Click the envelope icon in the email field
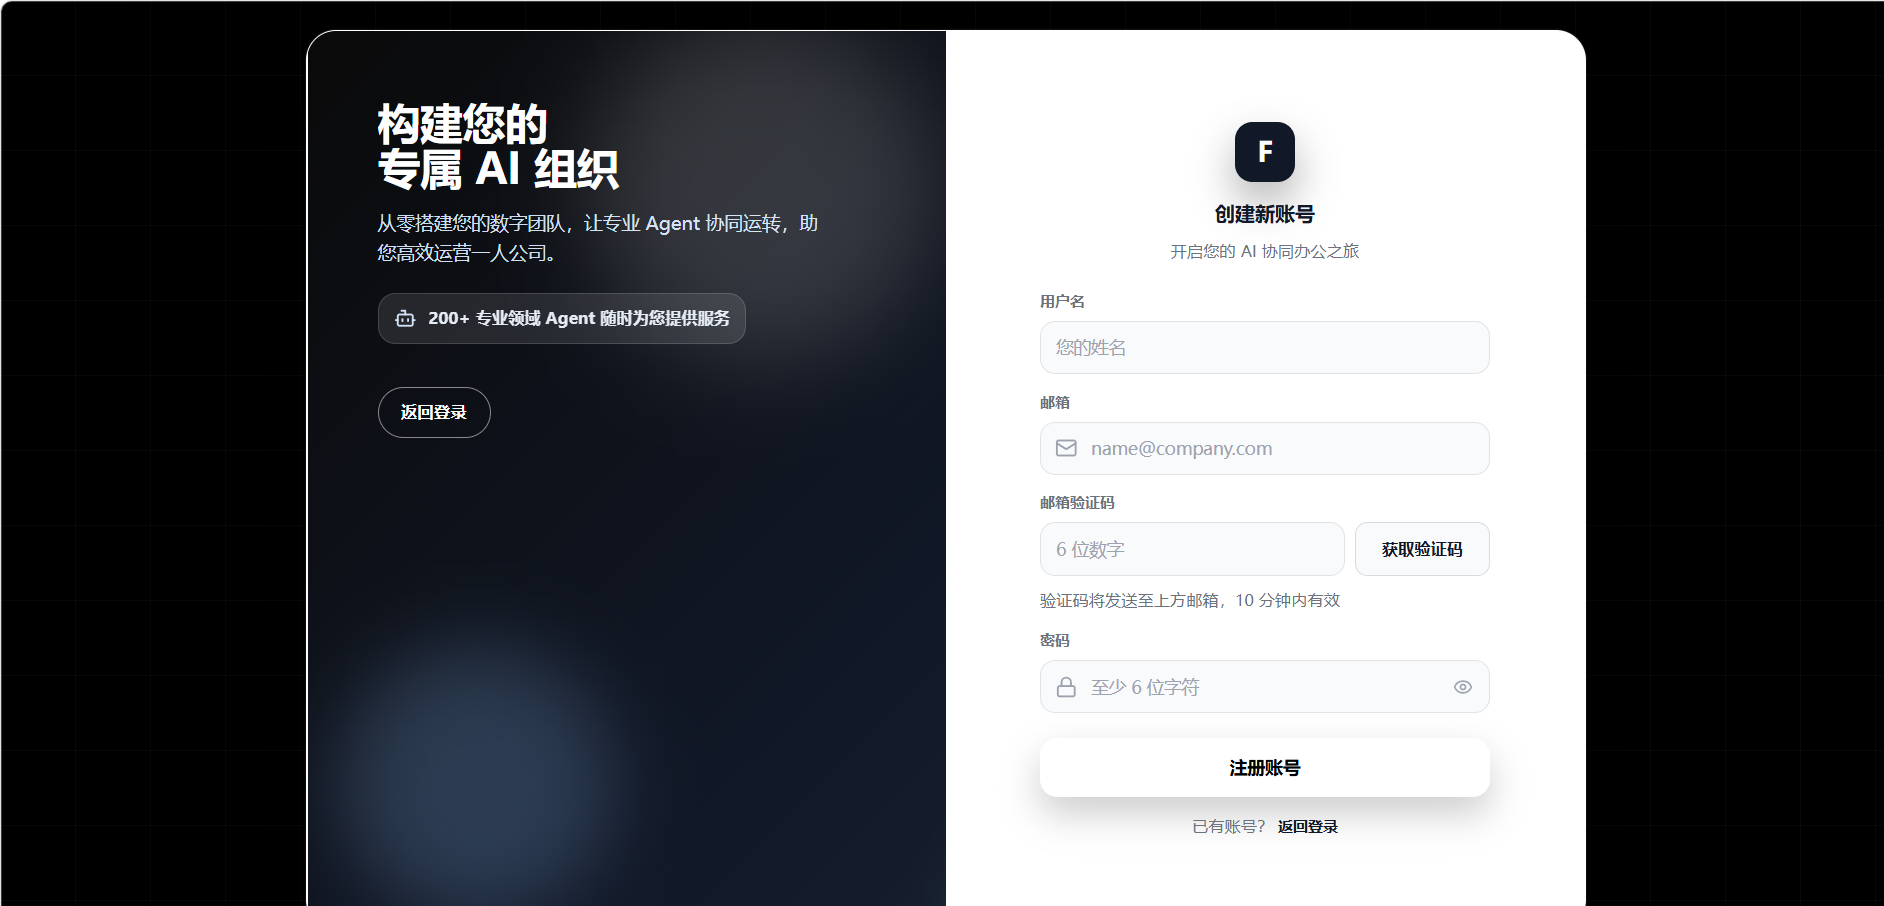Viewport: 1884px width, 906px height. click(1066, 448)
